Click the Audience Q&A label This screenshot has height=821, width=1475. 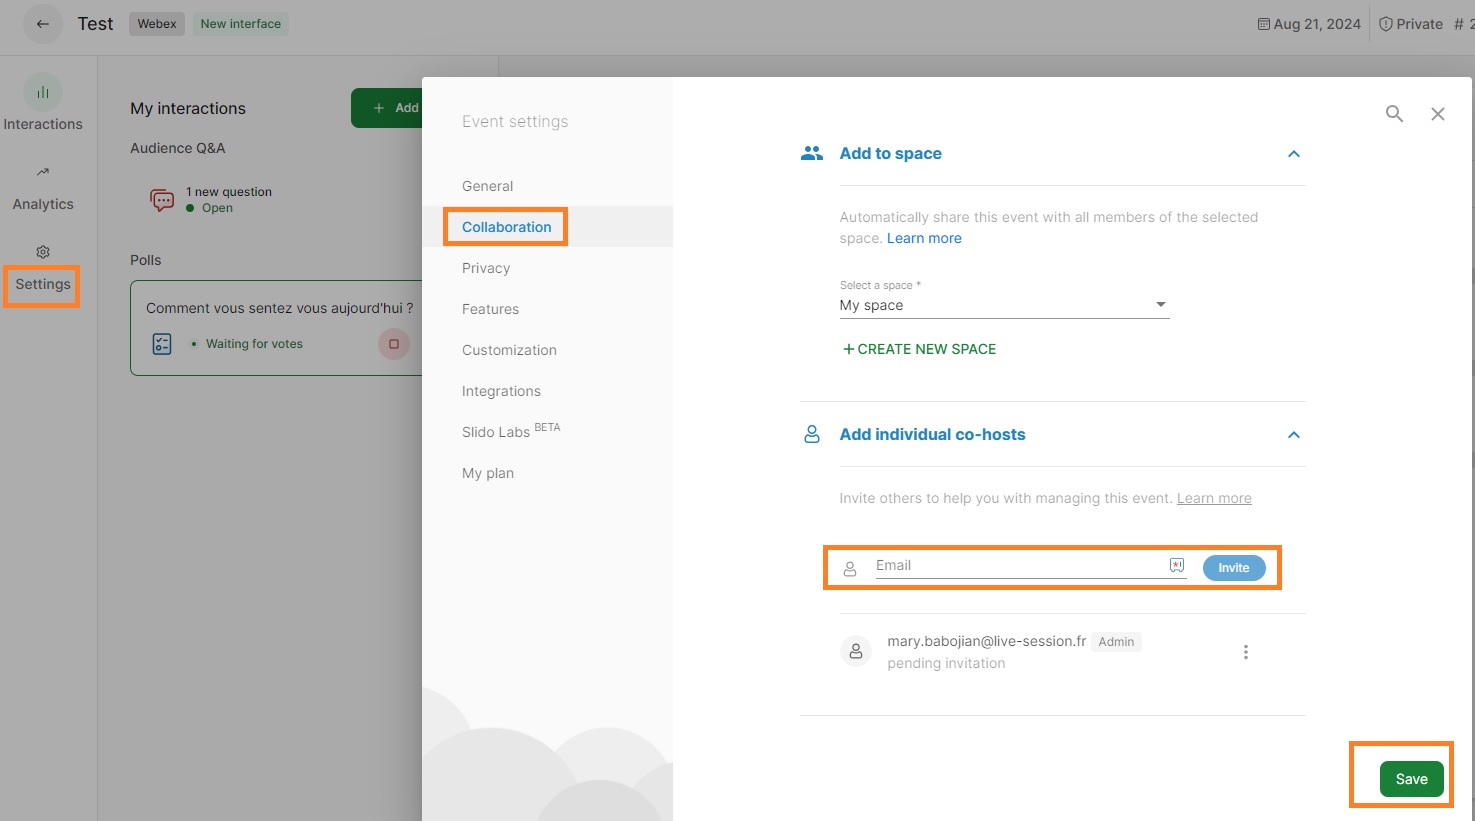coord(178,148)
